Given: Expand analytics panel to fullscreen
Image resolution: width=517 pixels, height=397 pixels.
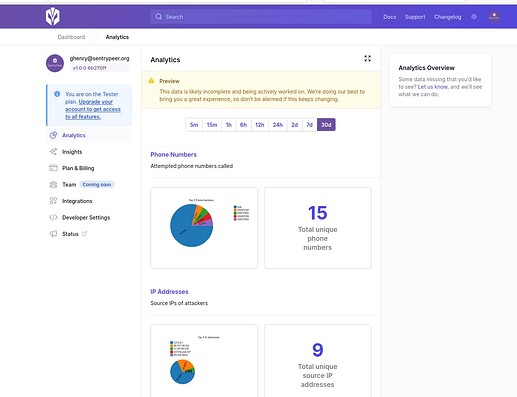Looking at the screenshot, I should tap(367, 59).
